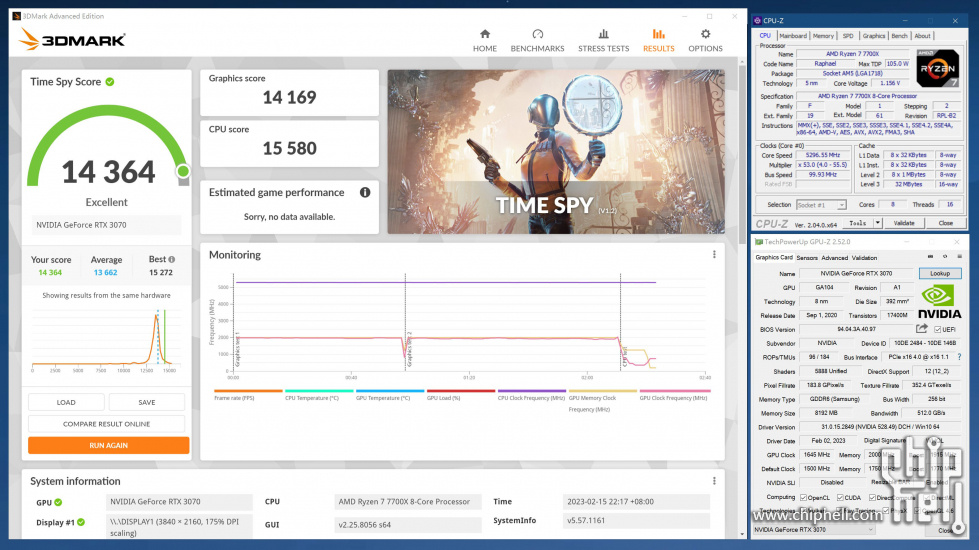
Task: Open the Options gear in 3DMark
Action: (706, 34)
